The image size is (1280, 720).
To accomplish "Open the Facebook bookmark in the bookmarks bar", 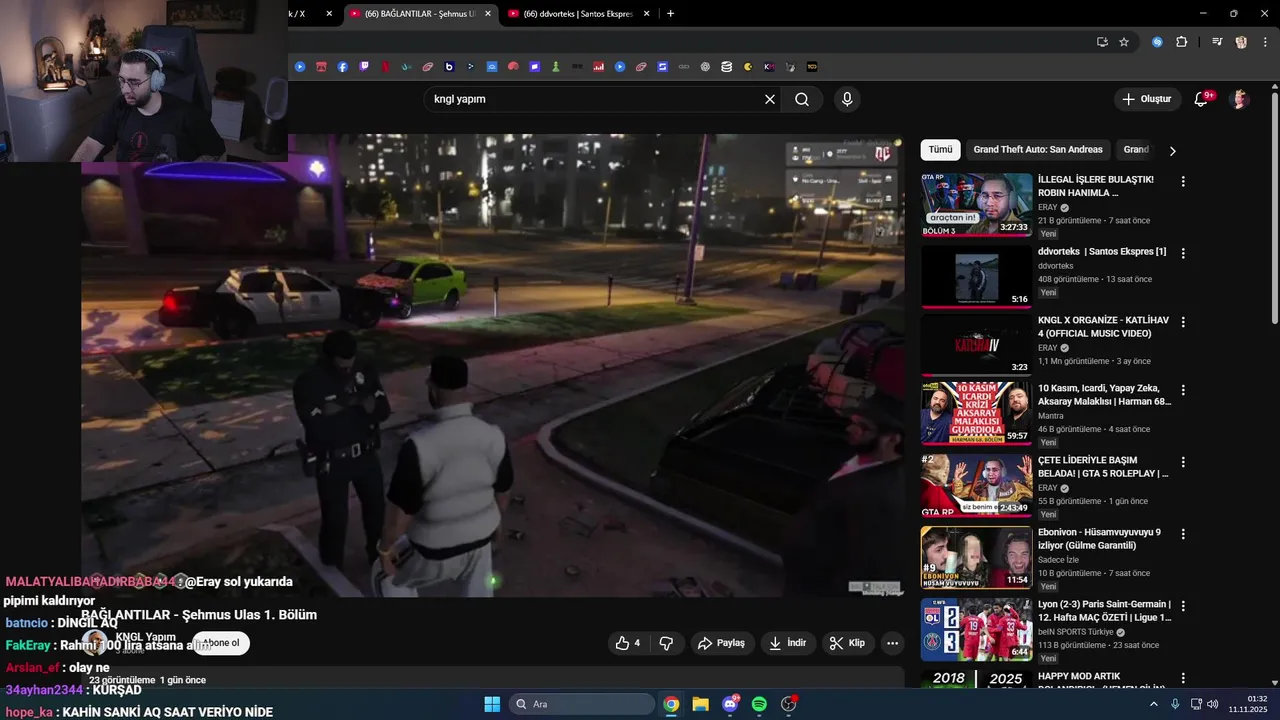I will (x=342, y=67).
